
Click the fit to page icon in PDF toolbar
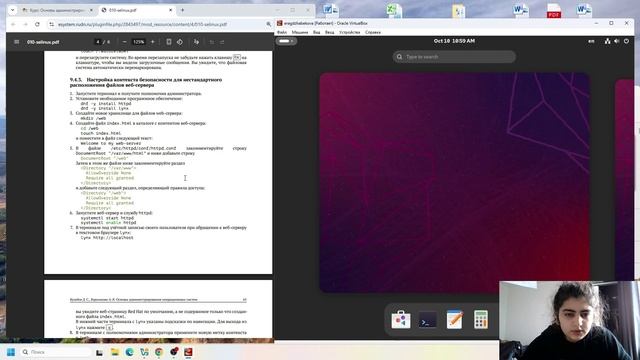click(x=169, y=42)
